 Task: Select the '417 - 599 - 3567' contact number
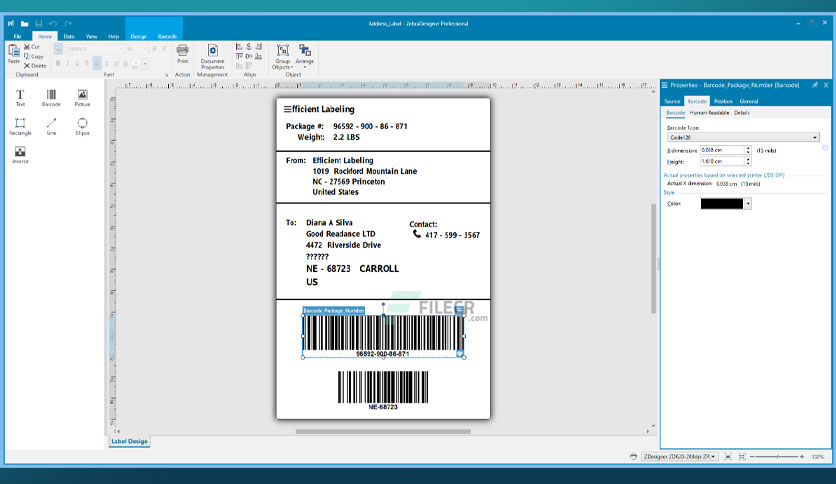click(452, 235)
